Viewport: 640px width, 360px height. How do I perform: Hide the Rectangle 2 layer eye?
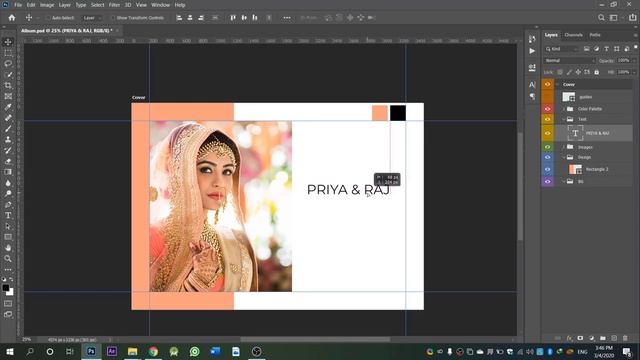[547, 169]
